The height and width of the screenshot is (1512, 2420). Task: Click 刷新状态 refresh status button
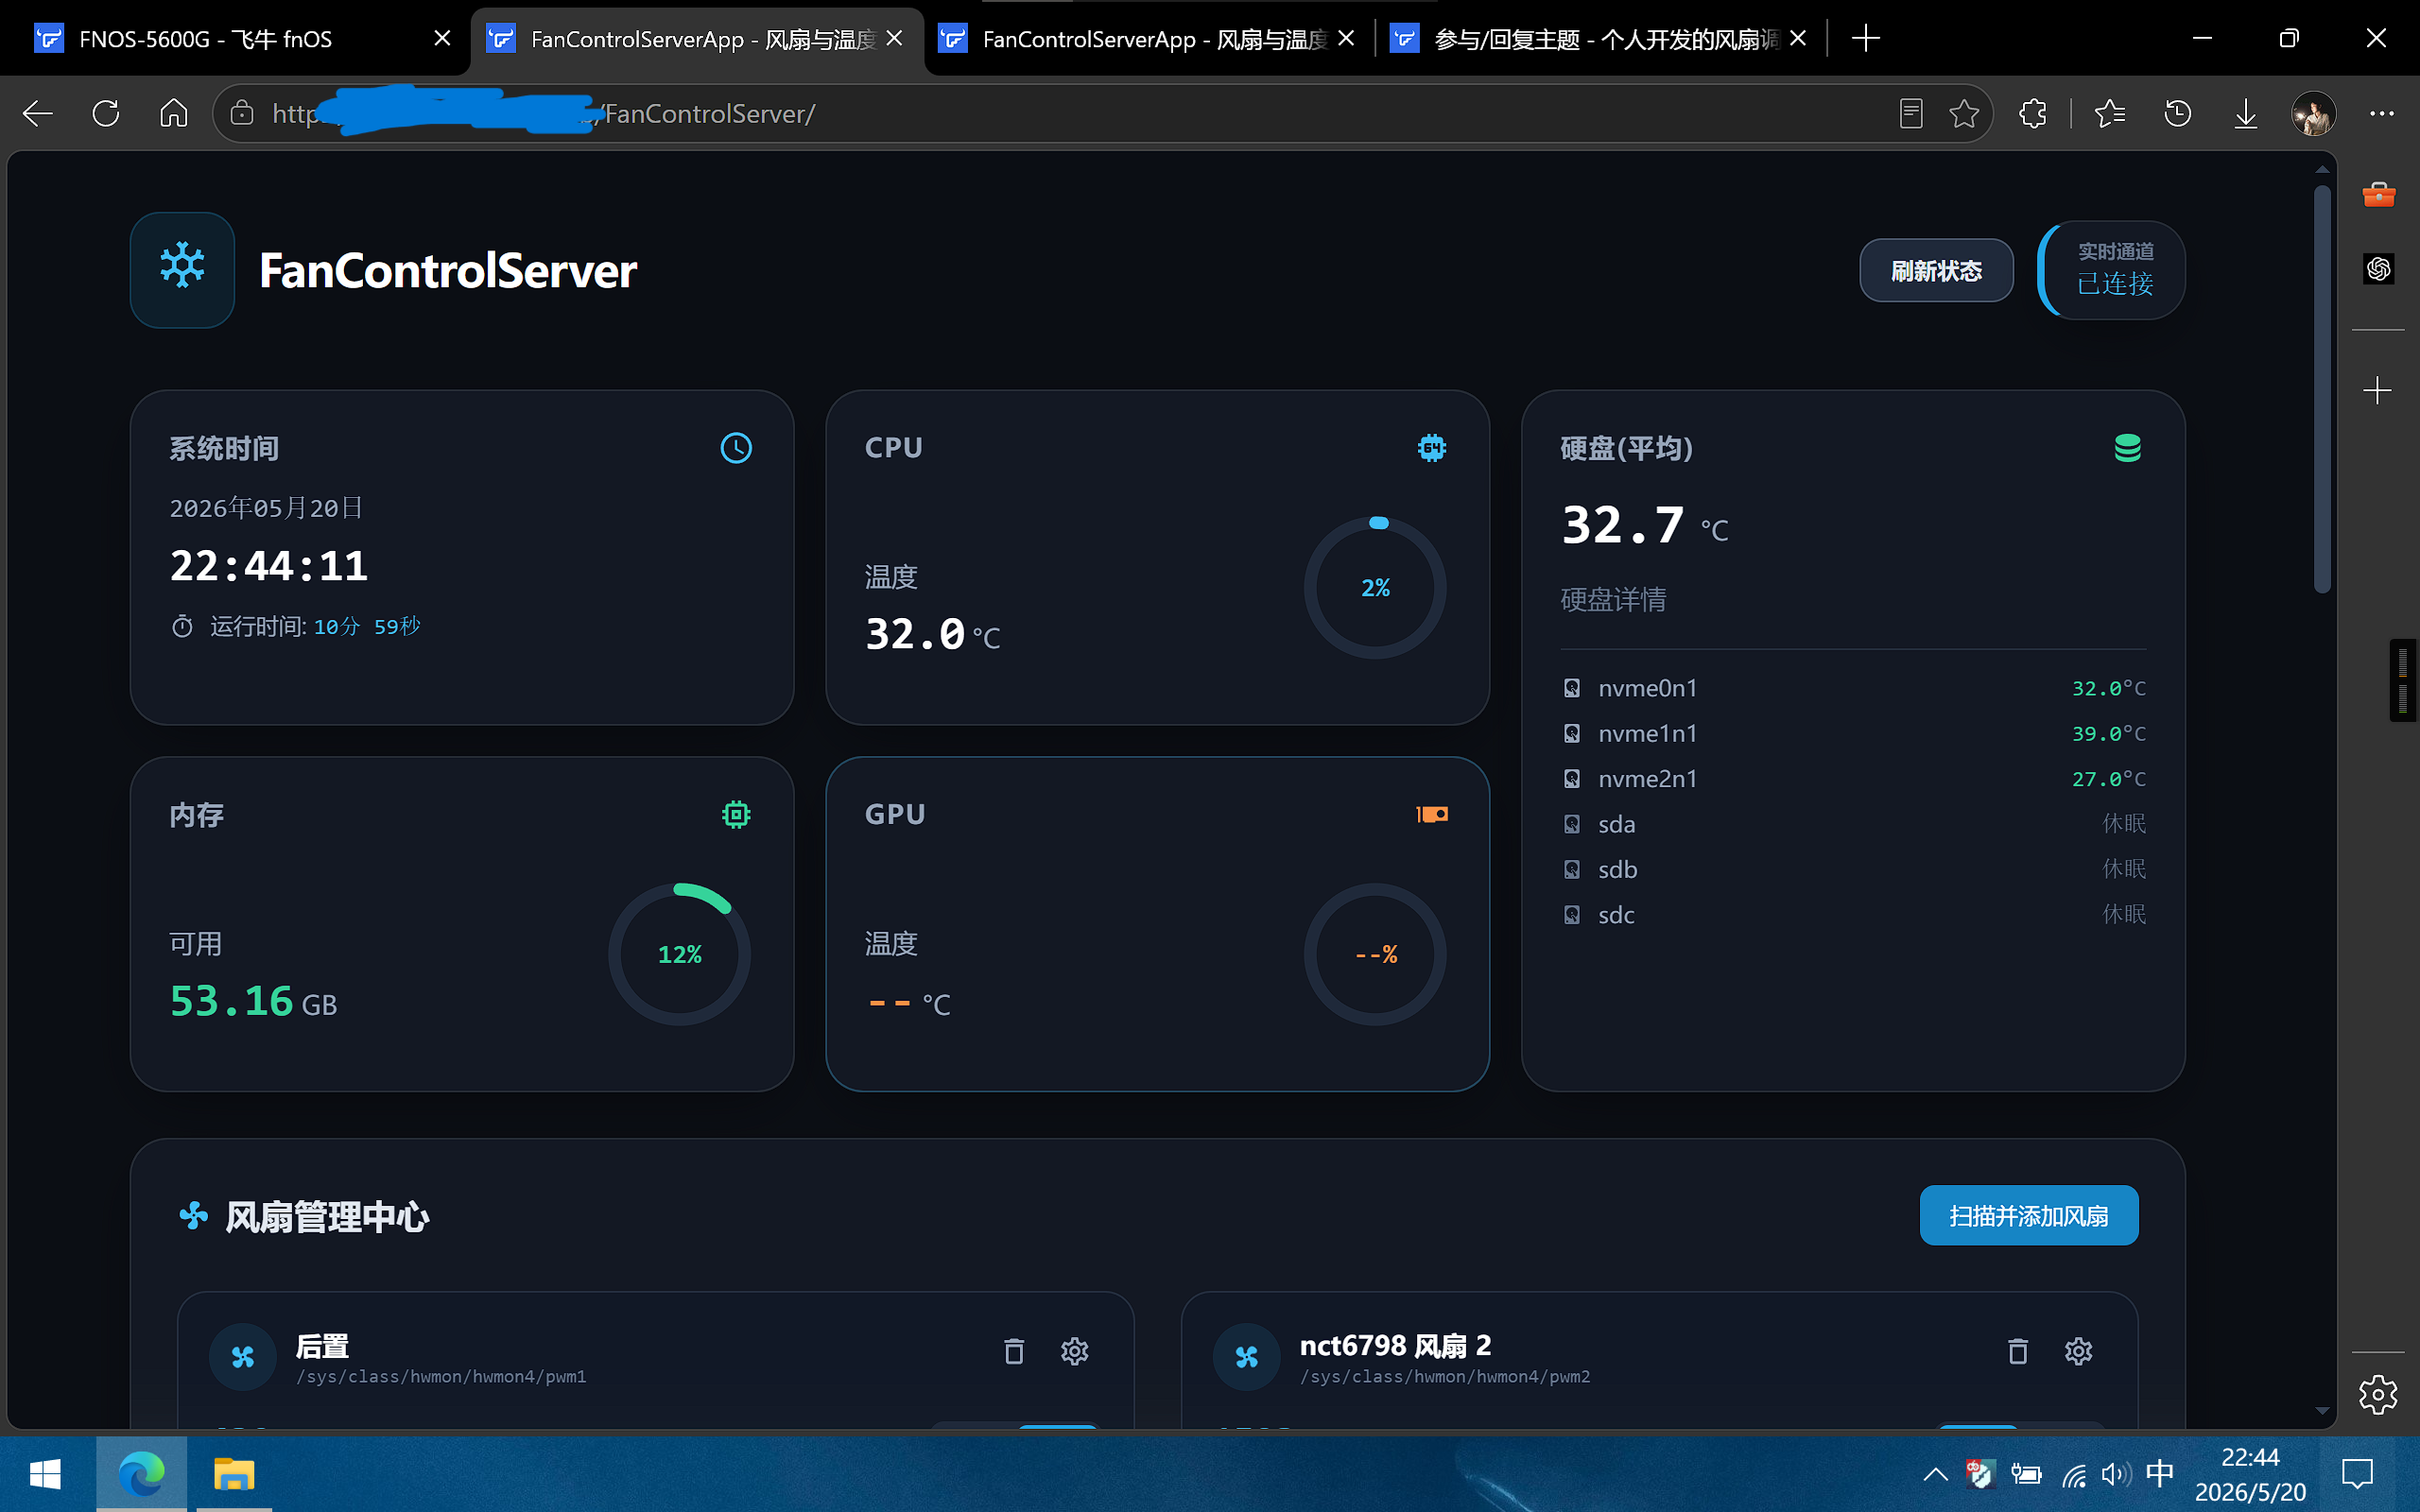click(x=1936, y=270)
